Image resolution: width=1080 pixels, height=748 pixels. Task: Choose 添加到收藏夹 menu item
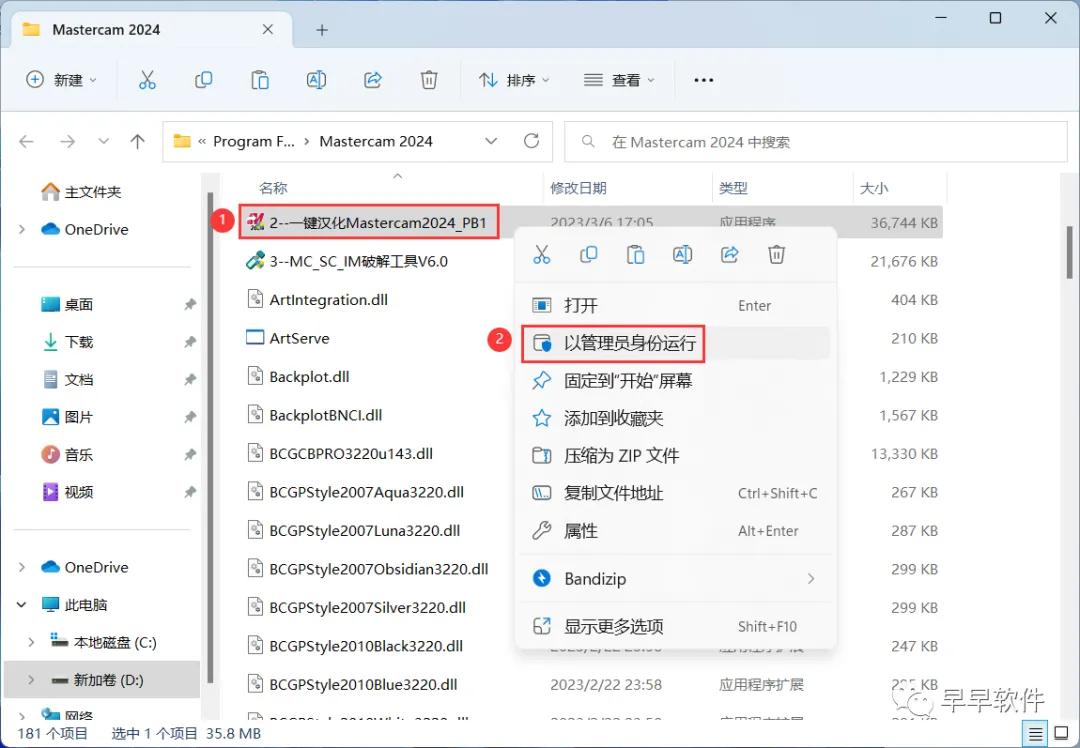[x=676, y=418]
